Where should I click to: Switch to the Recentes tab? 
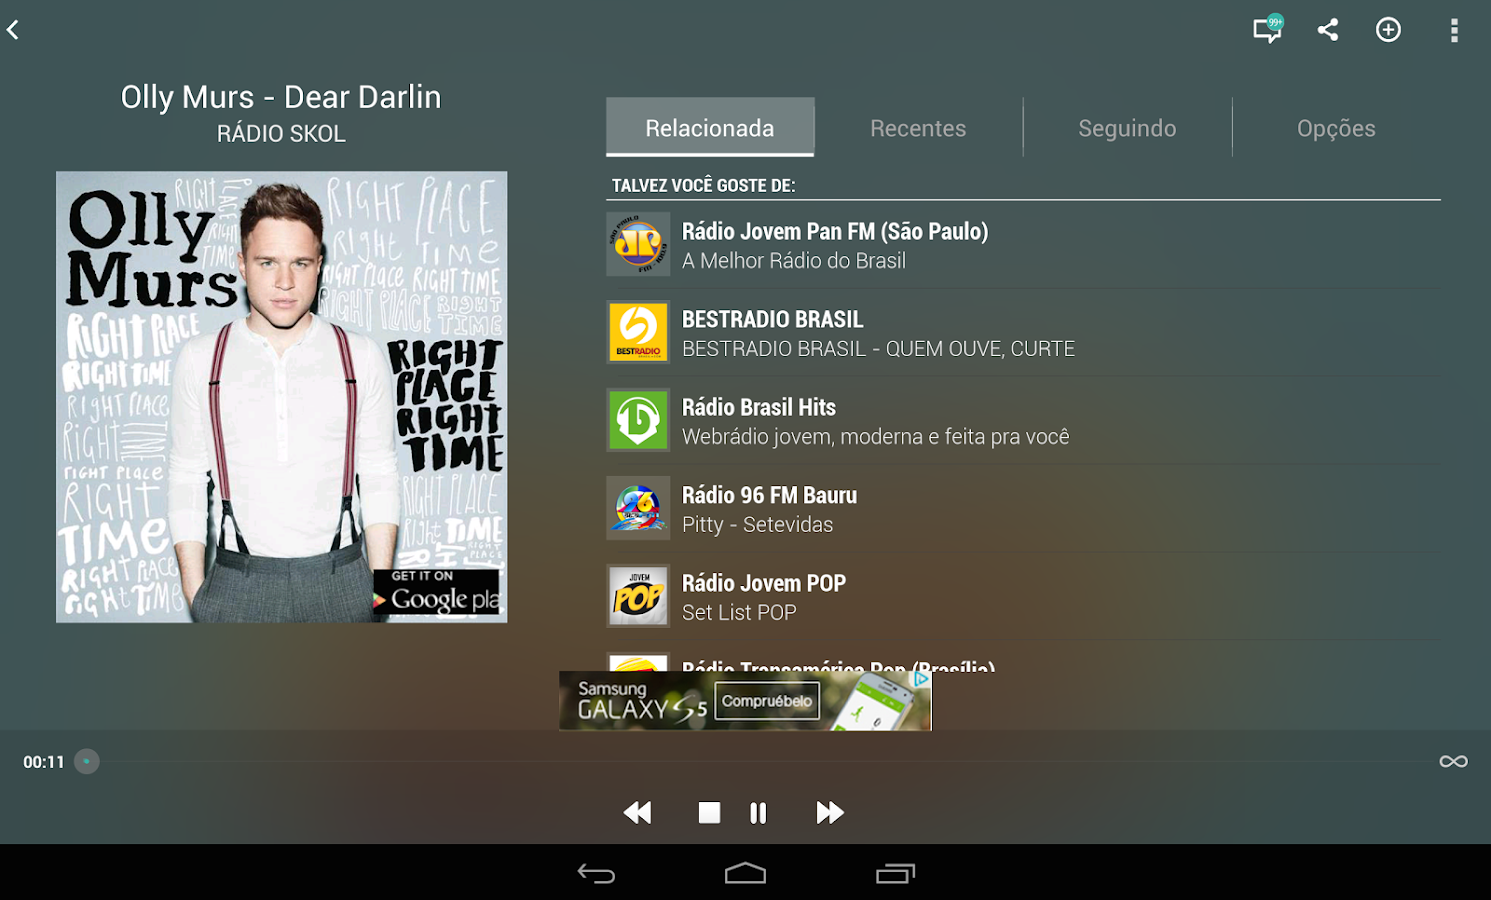pos(918,127)
